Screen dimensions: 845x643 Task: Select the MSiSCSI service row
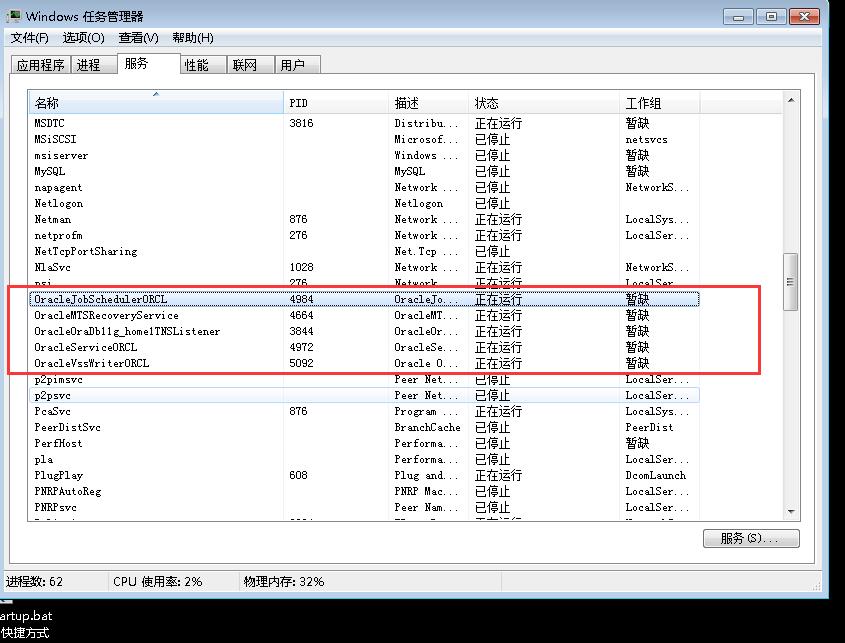364,139
